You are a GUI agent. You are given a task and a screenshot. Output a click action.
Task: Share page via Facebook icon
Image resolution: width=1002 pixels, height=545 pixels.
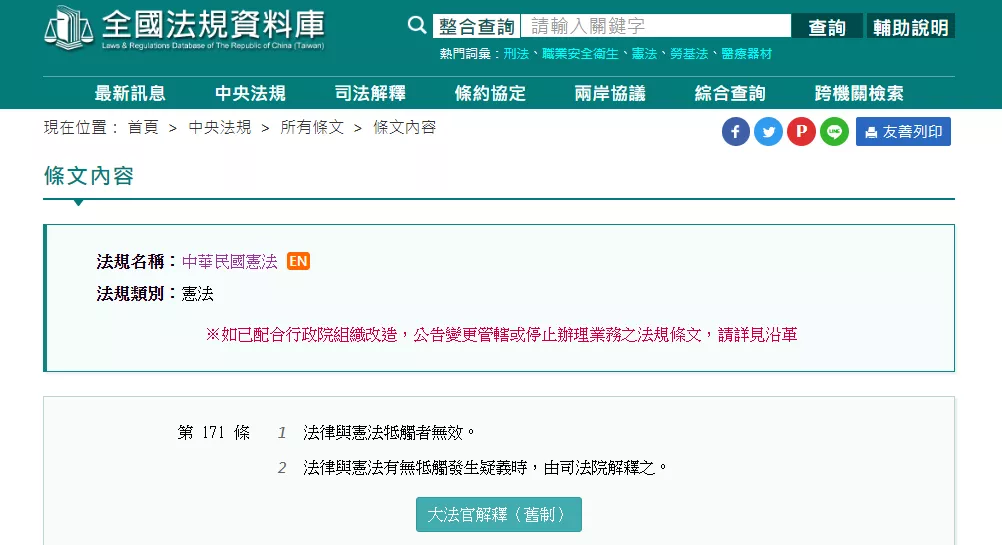[736, 132]
